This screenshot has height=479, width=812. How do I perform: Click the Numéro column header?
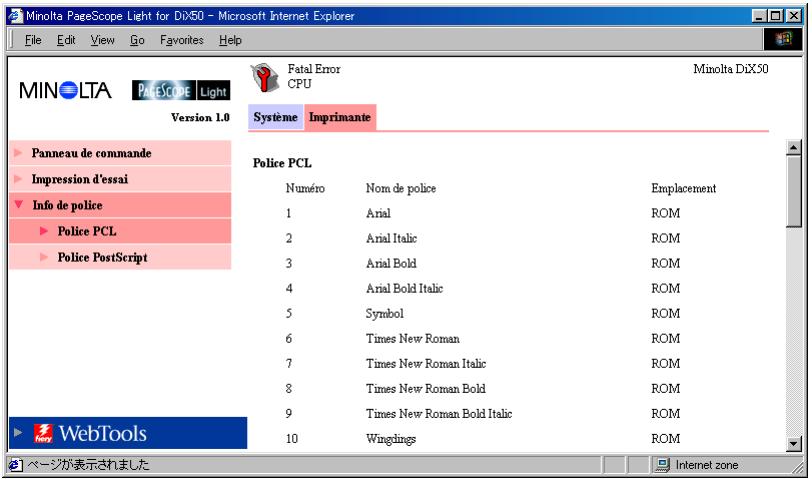click(x=305, y=188)
